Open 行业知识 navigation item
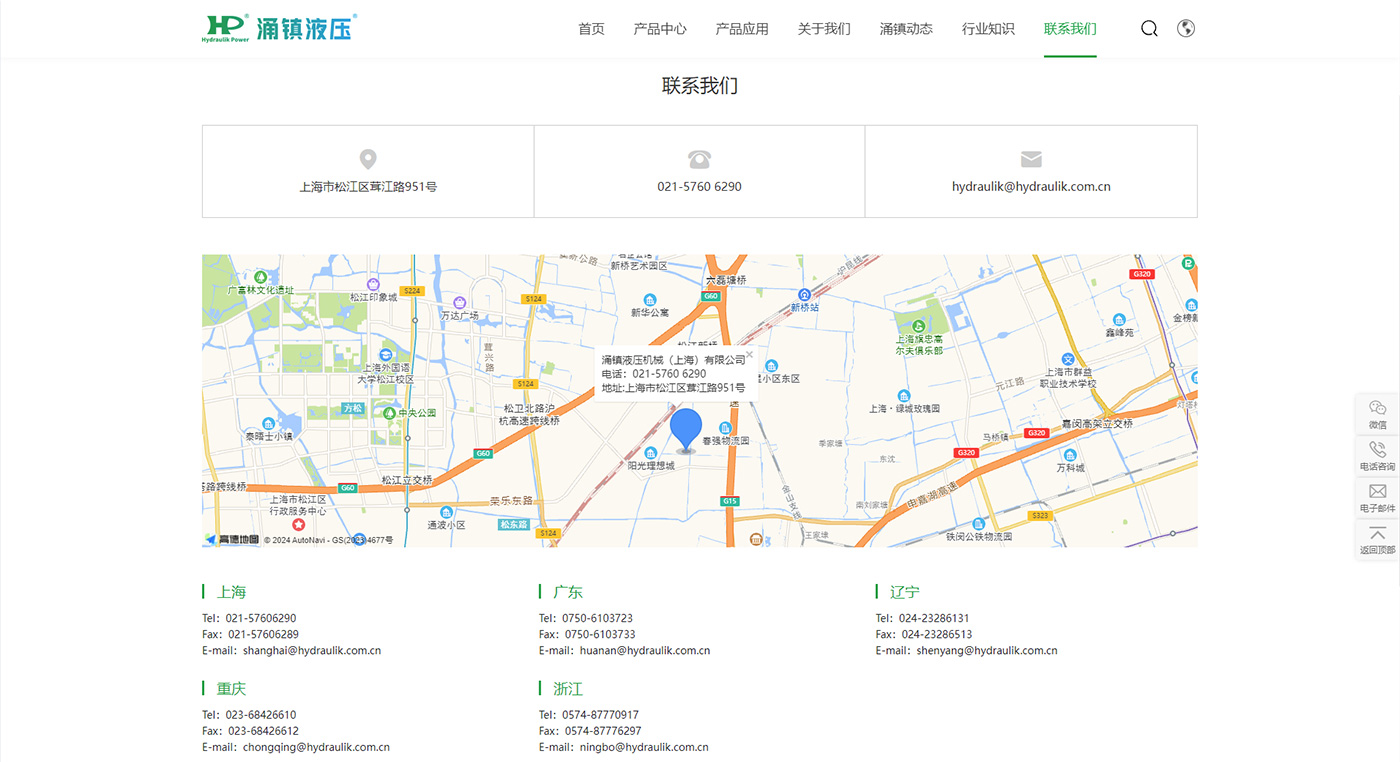1400x762 pixels. pyautogui.click(x=988, y=29)
